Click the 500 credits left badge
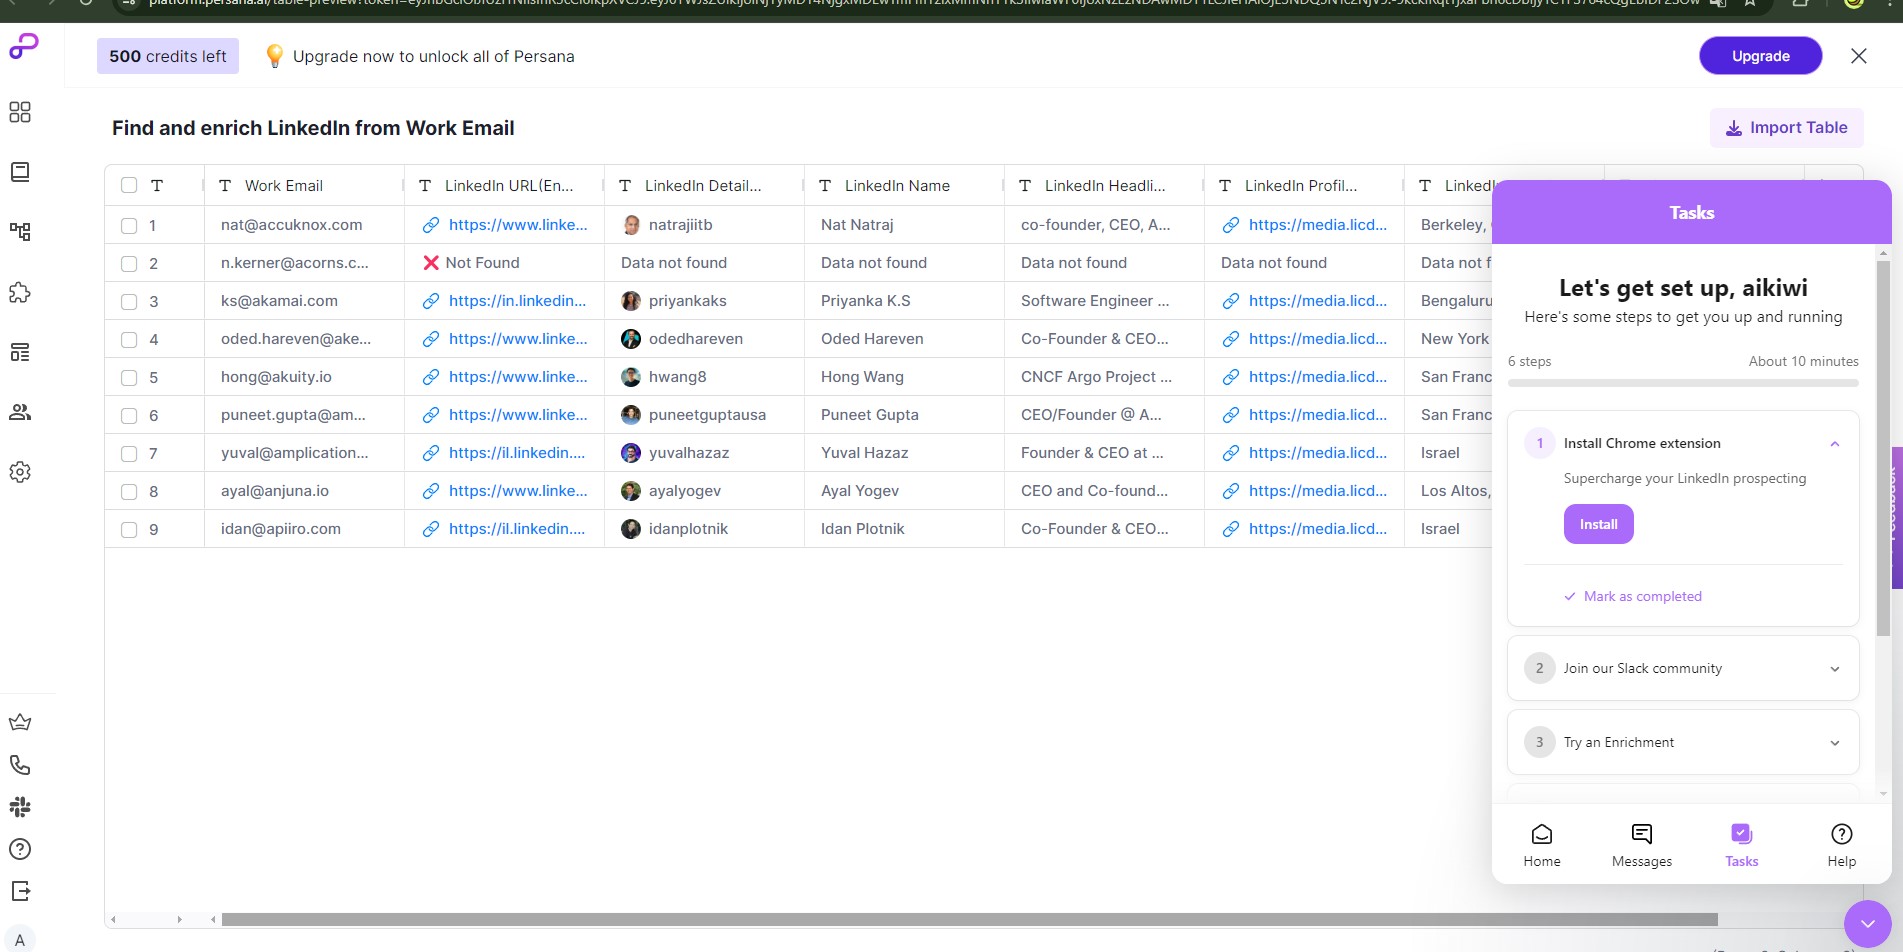 168,56
